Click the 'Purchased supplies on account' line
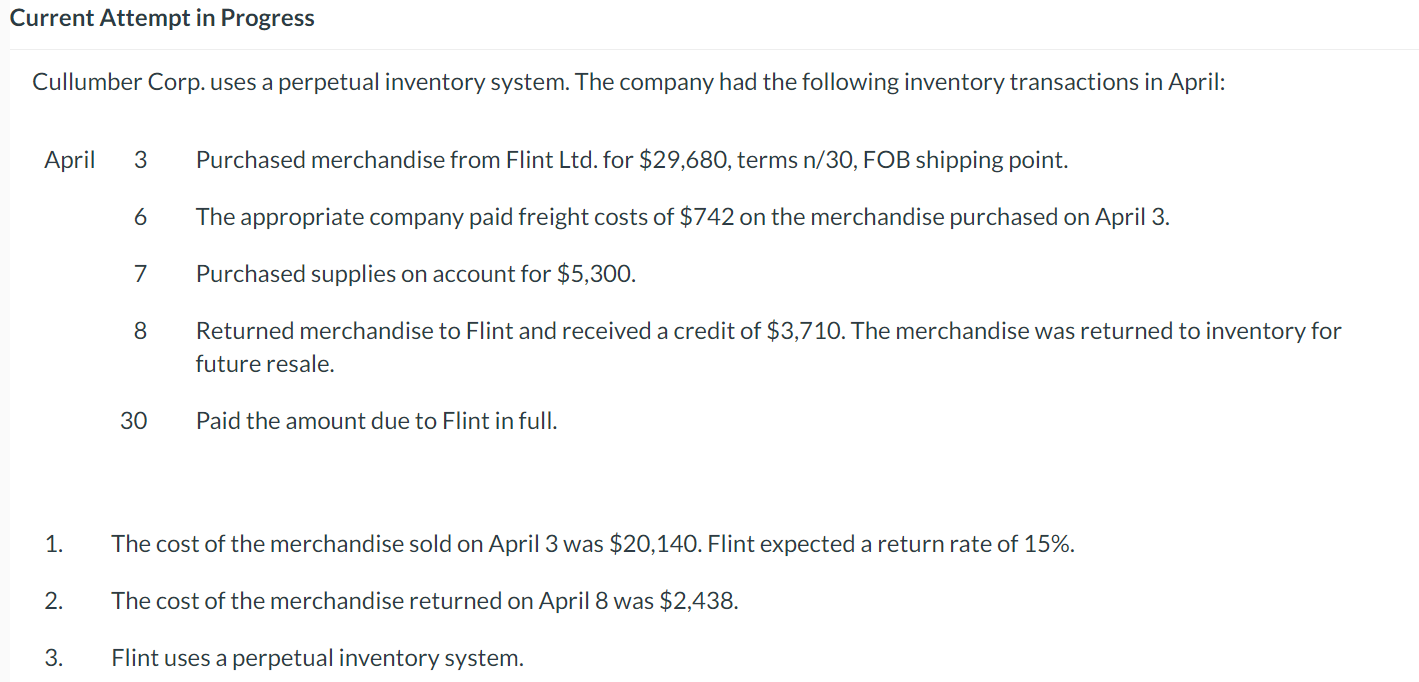The image size is (1419, 682). click(x=415, y=274)
